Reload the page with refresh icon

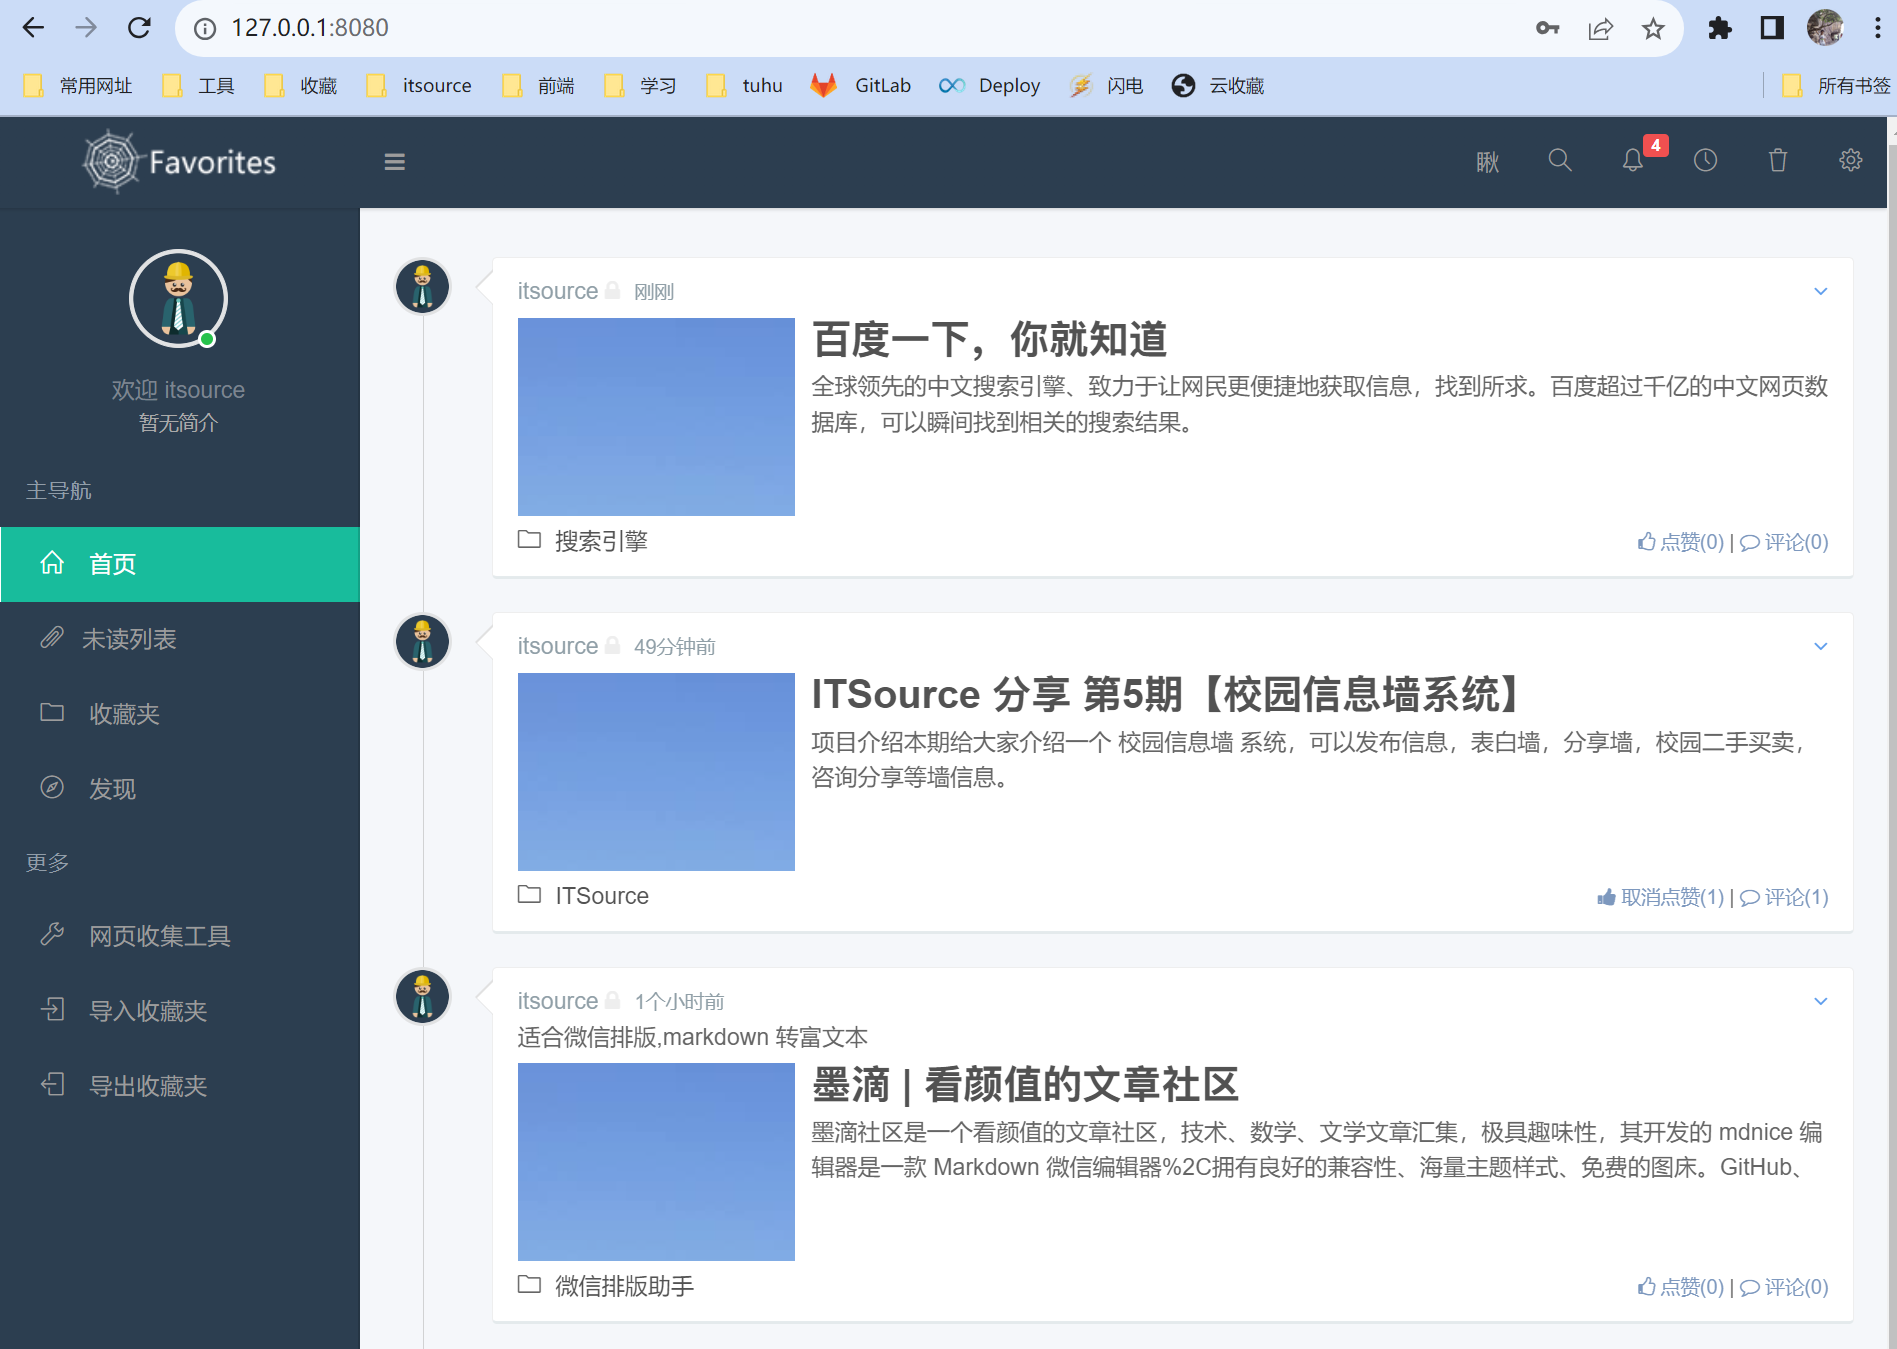(139, 28)
